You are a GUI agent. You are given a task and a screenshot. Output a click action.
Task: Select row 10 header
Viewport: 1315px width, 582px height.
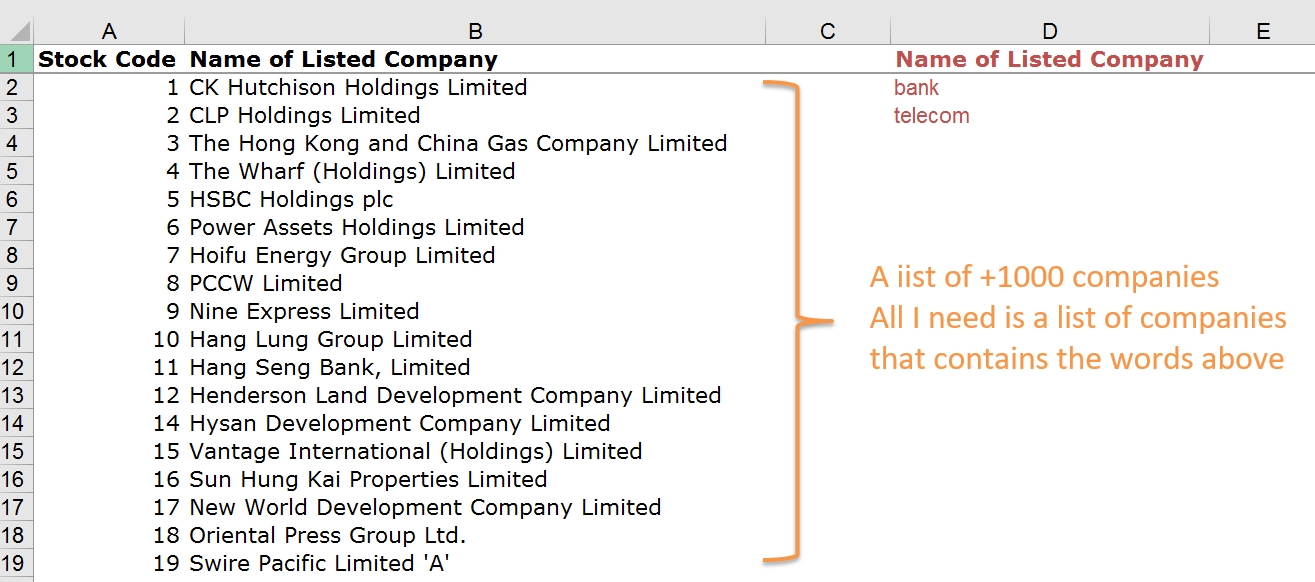click(x=16, y=311)
